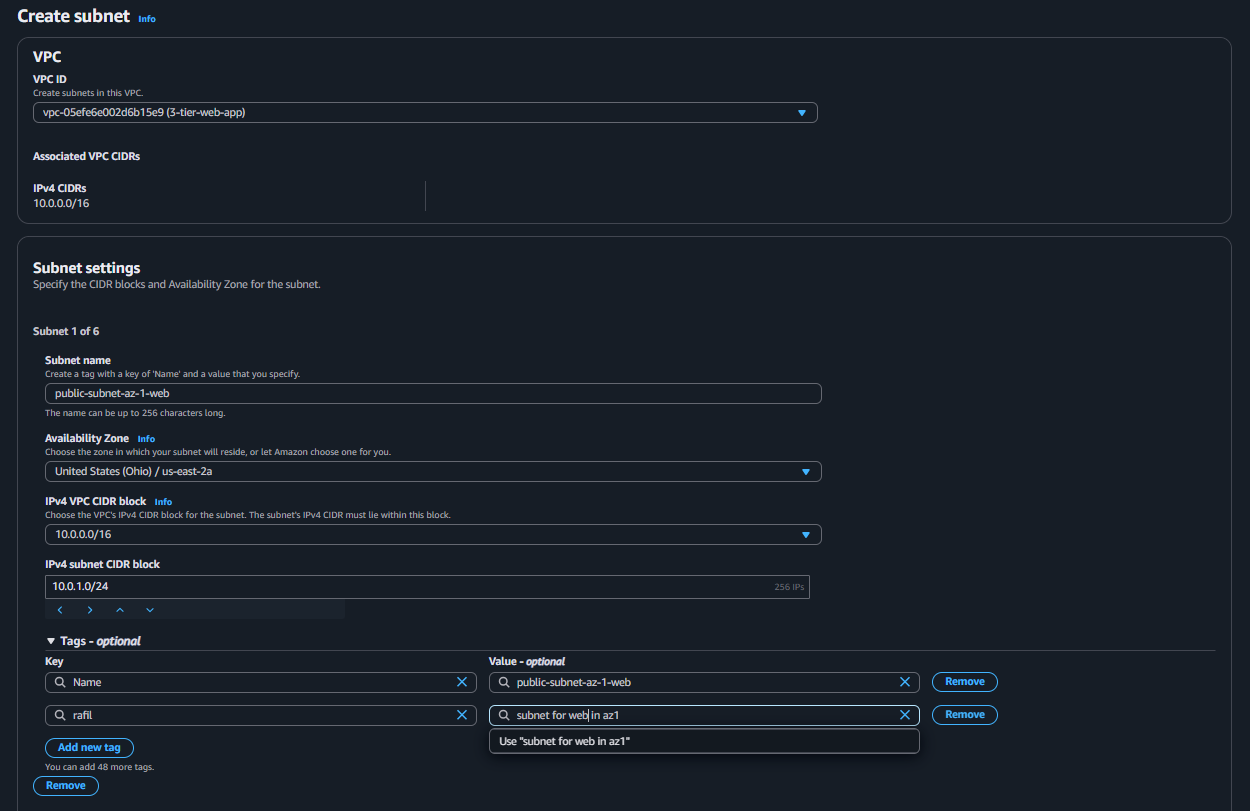Click the rafil tag key field
Viewport: 1250px width, 811px height.
pyautogui.click(x=261, y=715)
